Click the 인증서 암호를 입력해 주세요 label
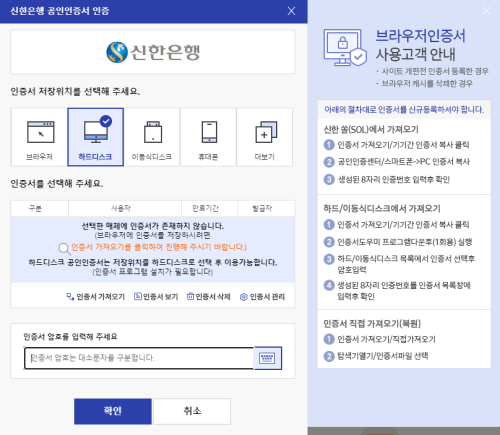 pos(70,336)
